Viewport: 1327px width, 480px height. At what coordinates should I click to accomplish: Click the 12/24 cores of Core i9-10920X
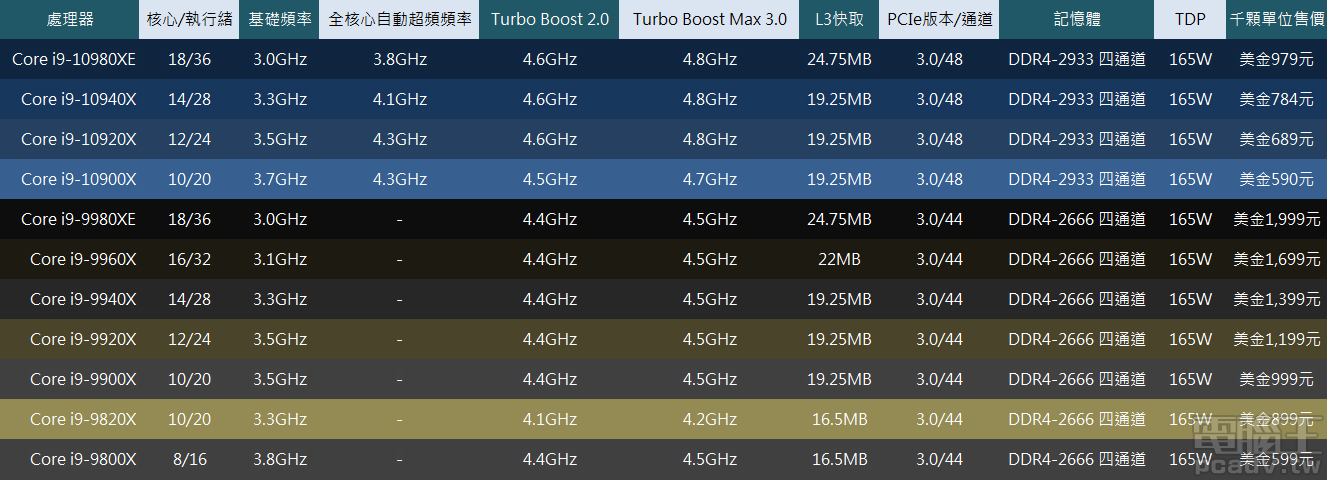189,139
